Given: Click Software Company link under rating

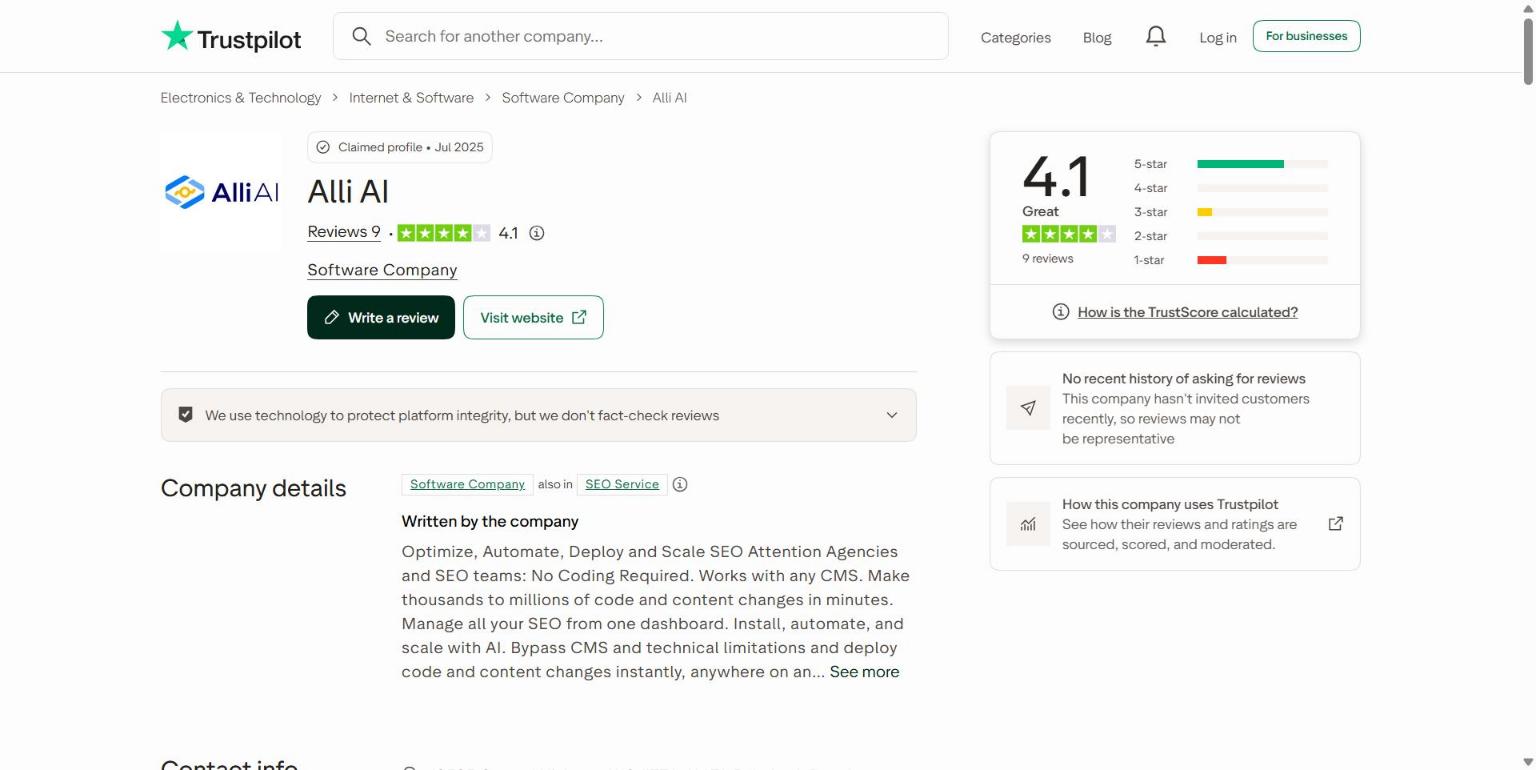Looking at the screenshot, I should [382, 270].
